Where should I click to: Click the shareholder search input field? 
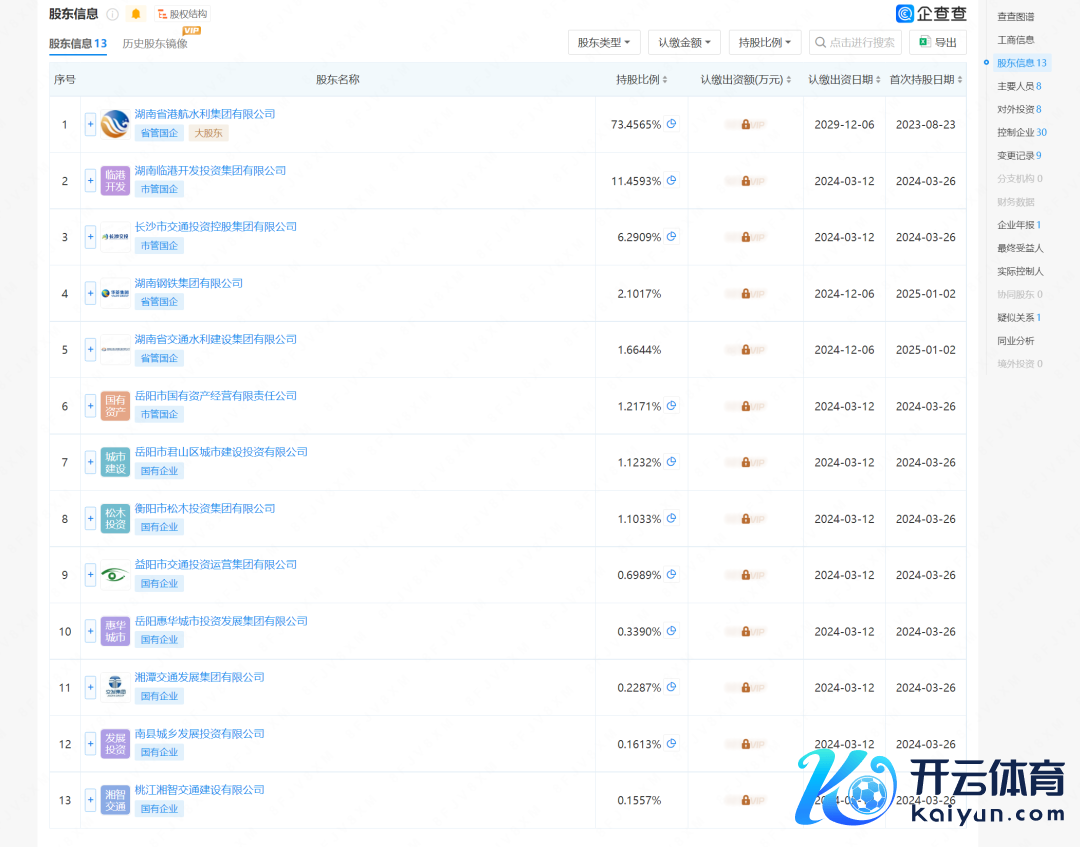(x=855, y=42)
